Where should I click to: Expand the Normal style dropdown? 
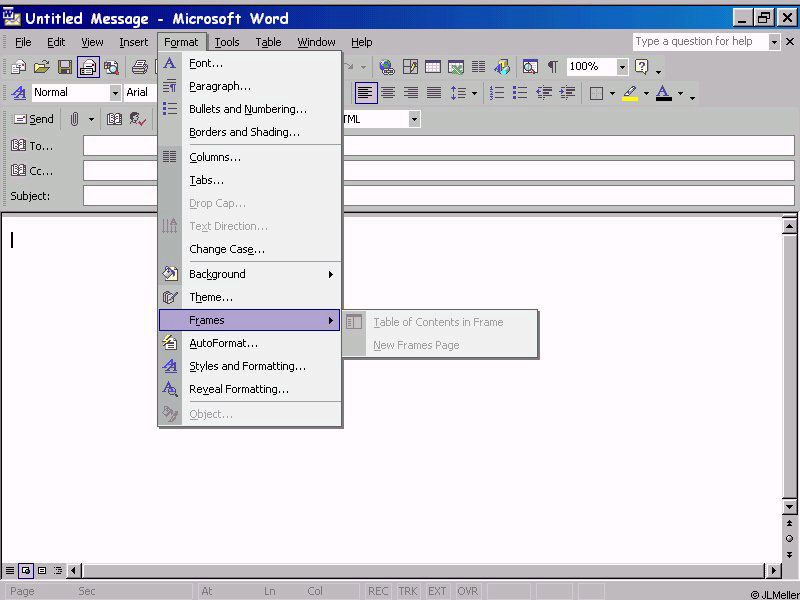(x=115, y=93)
